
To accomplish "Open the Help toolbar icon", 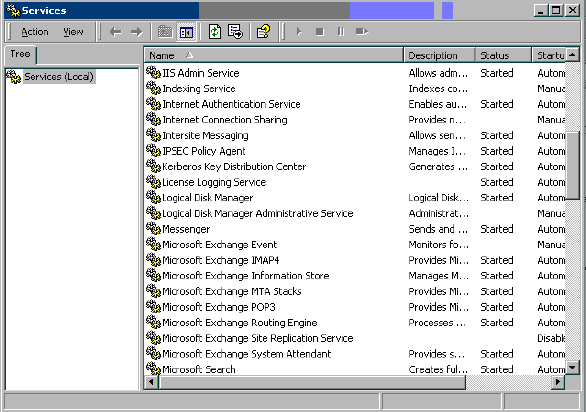I will point(263,32).
